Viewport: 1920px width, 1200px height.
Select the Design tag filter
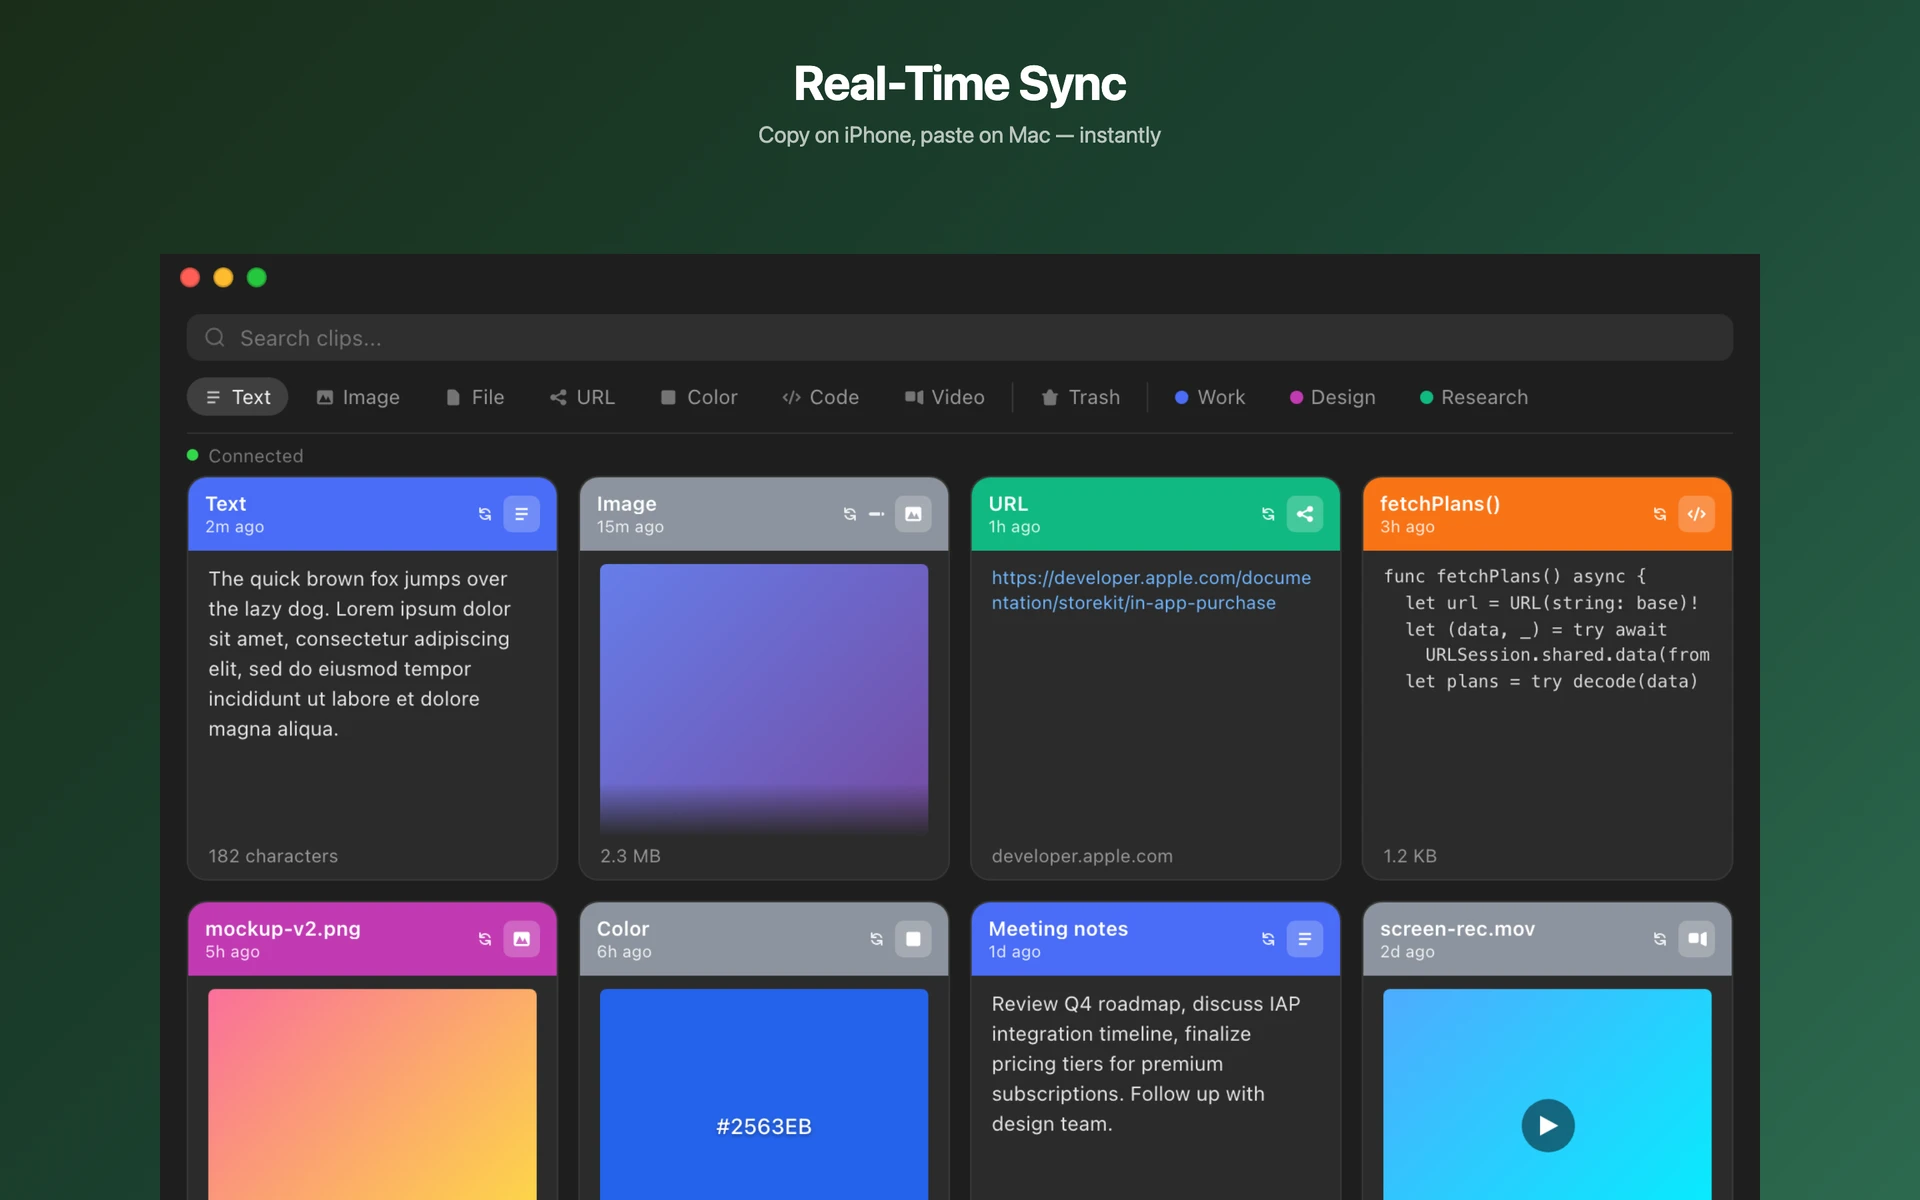[1333, 397]
